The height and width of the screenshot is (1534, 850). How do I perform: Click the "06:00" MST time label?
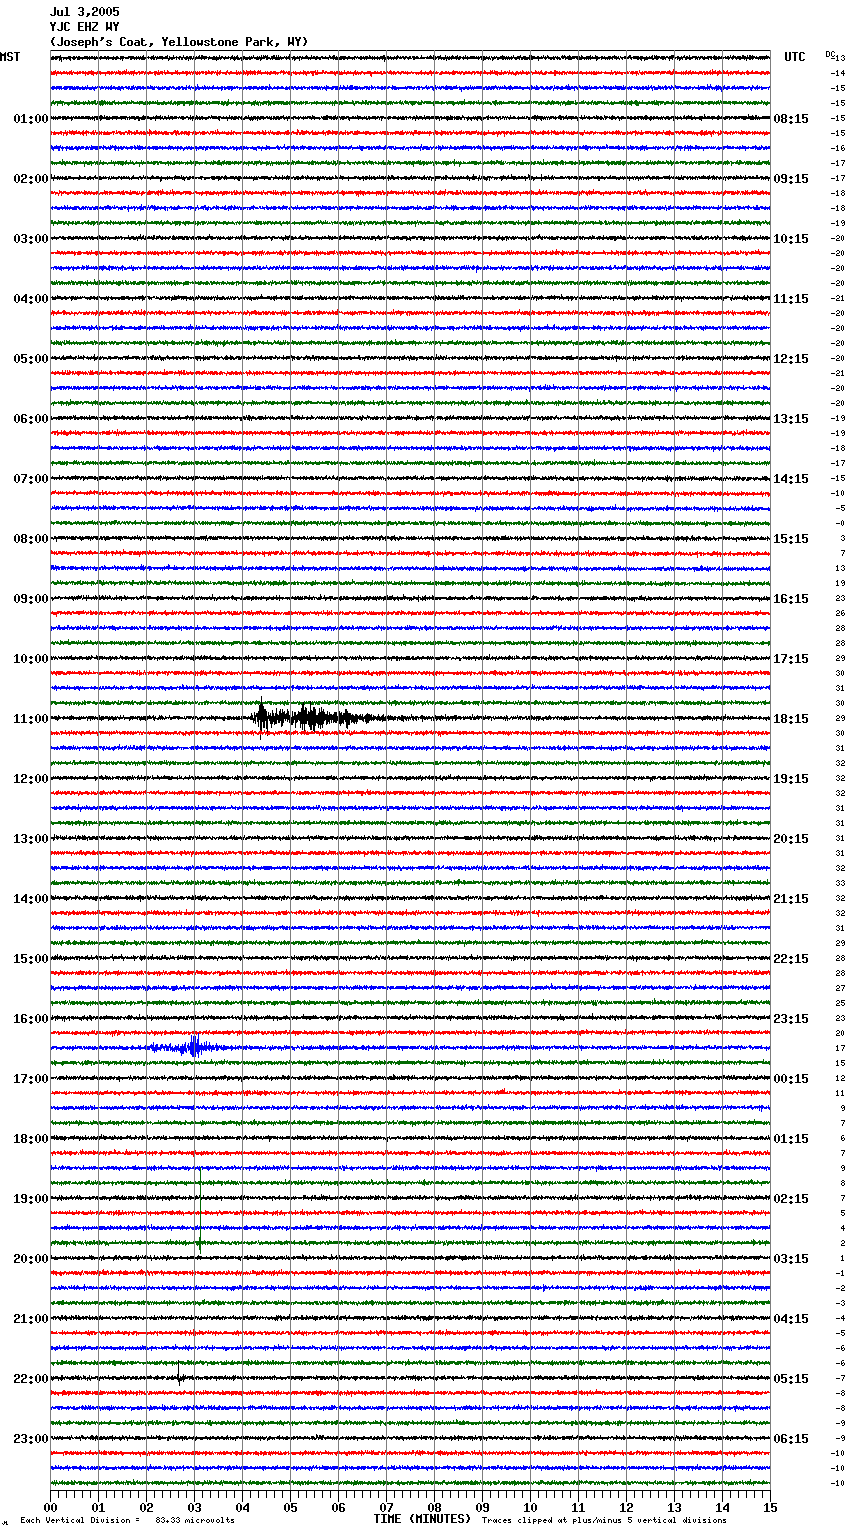pos(31,419)
